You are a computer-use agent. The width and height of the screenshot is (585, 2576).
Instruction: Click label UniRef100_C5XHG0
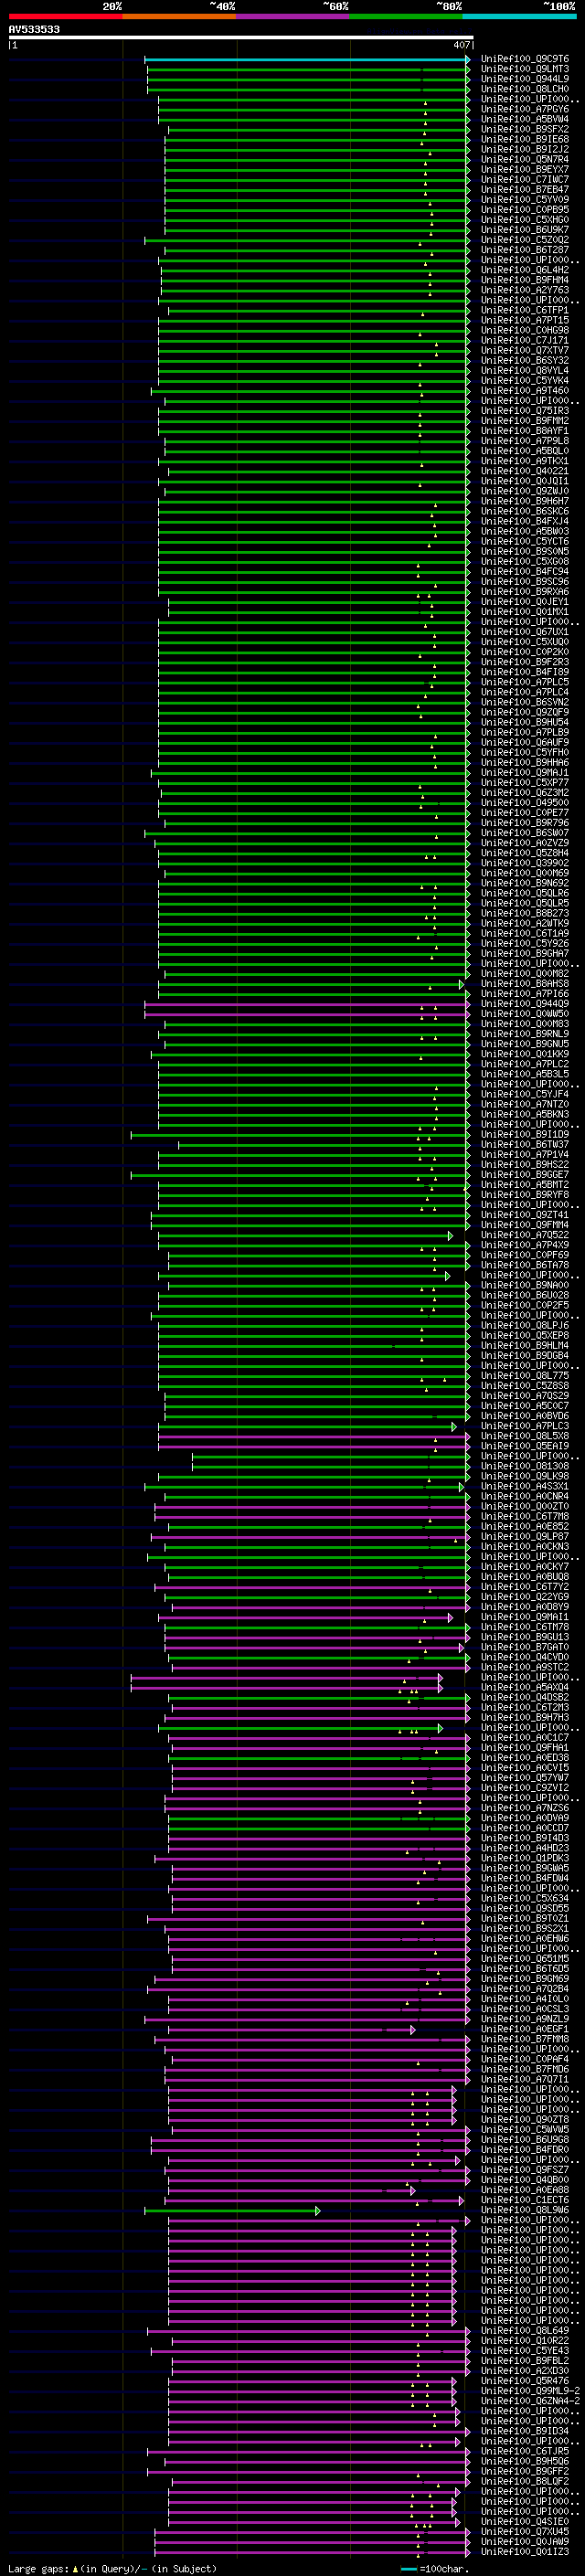point(525,220)
